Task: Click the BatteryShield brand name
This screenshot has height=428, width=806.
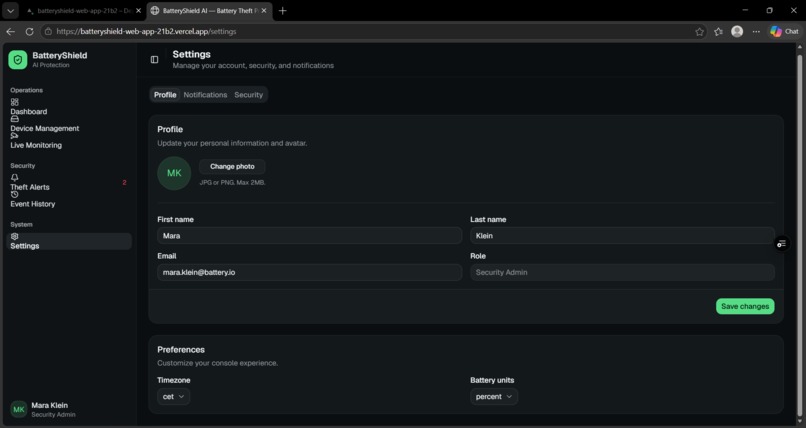Action: coord(60,55)
